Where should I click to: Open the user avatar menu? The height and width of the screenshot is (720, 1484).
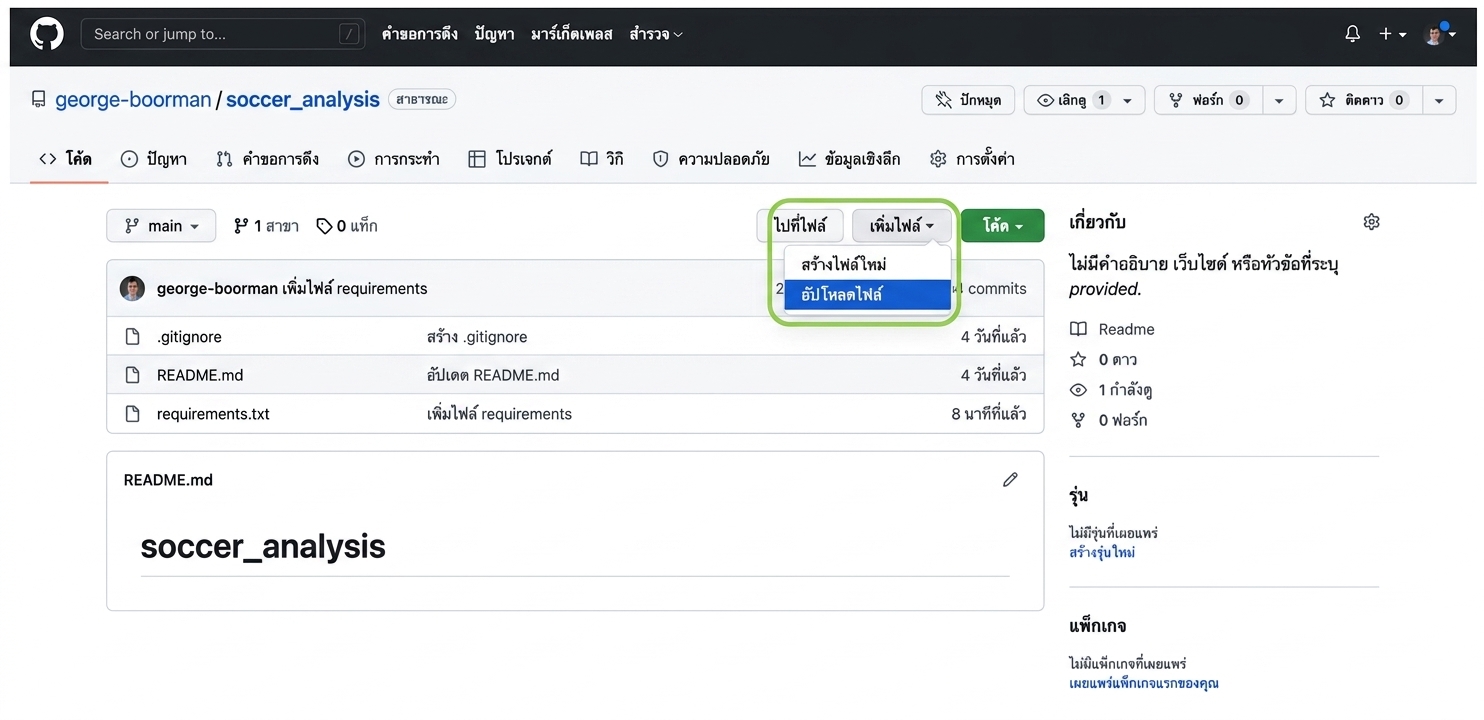point(1439,34)
